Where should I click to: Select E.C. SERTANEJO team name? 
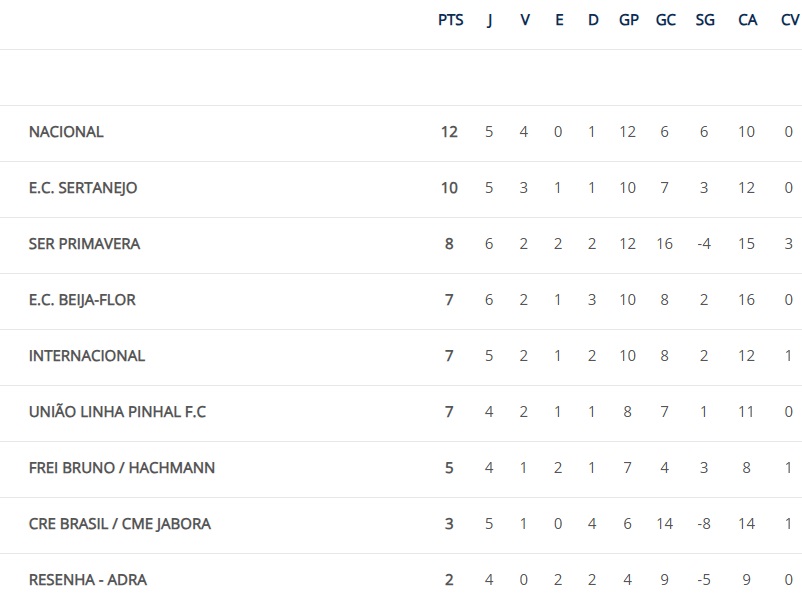(x=83, y=188)
